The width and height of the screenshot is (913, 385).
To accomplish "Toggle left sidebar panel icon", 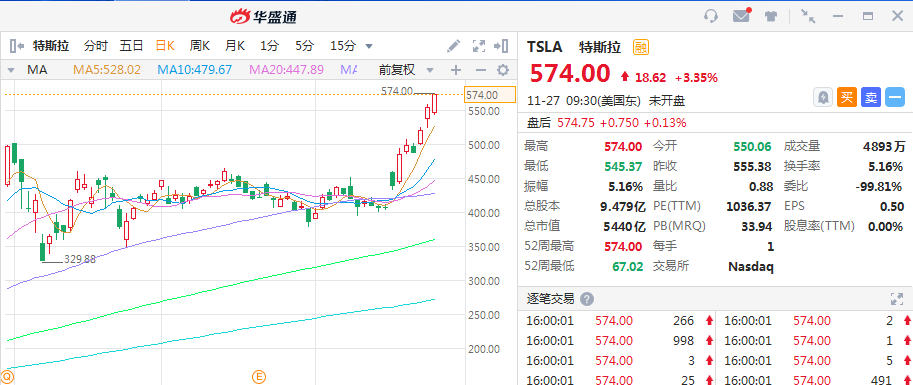I will (17, 46).
